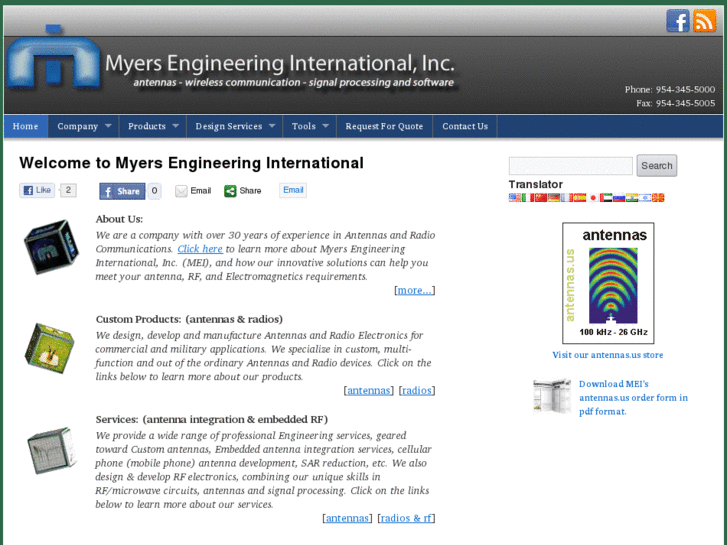Open 'radios & rf' link under Services
This screenshot has width=727, height=545.
tap(406, 518)
